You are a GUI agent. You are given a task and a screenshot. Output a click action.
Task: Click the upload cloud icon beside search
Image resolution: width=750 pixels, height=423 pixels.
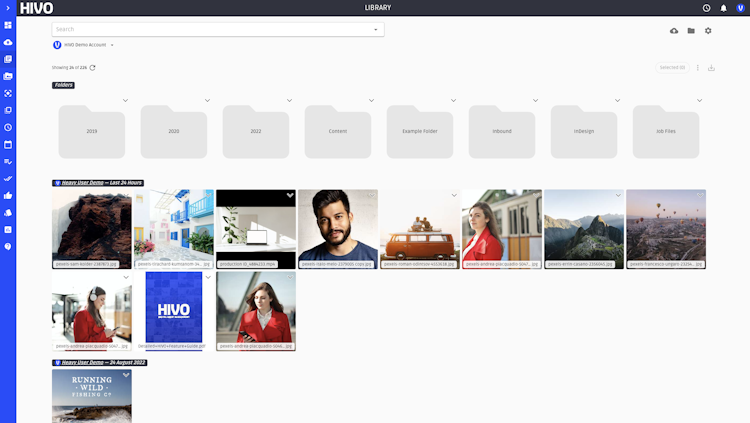[674, 31]
